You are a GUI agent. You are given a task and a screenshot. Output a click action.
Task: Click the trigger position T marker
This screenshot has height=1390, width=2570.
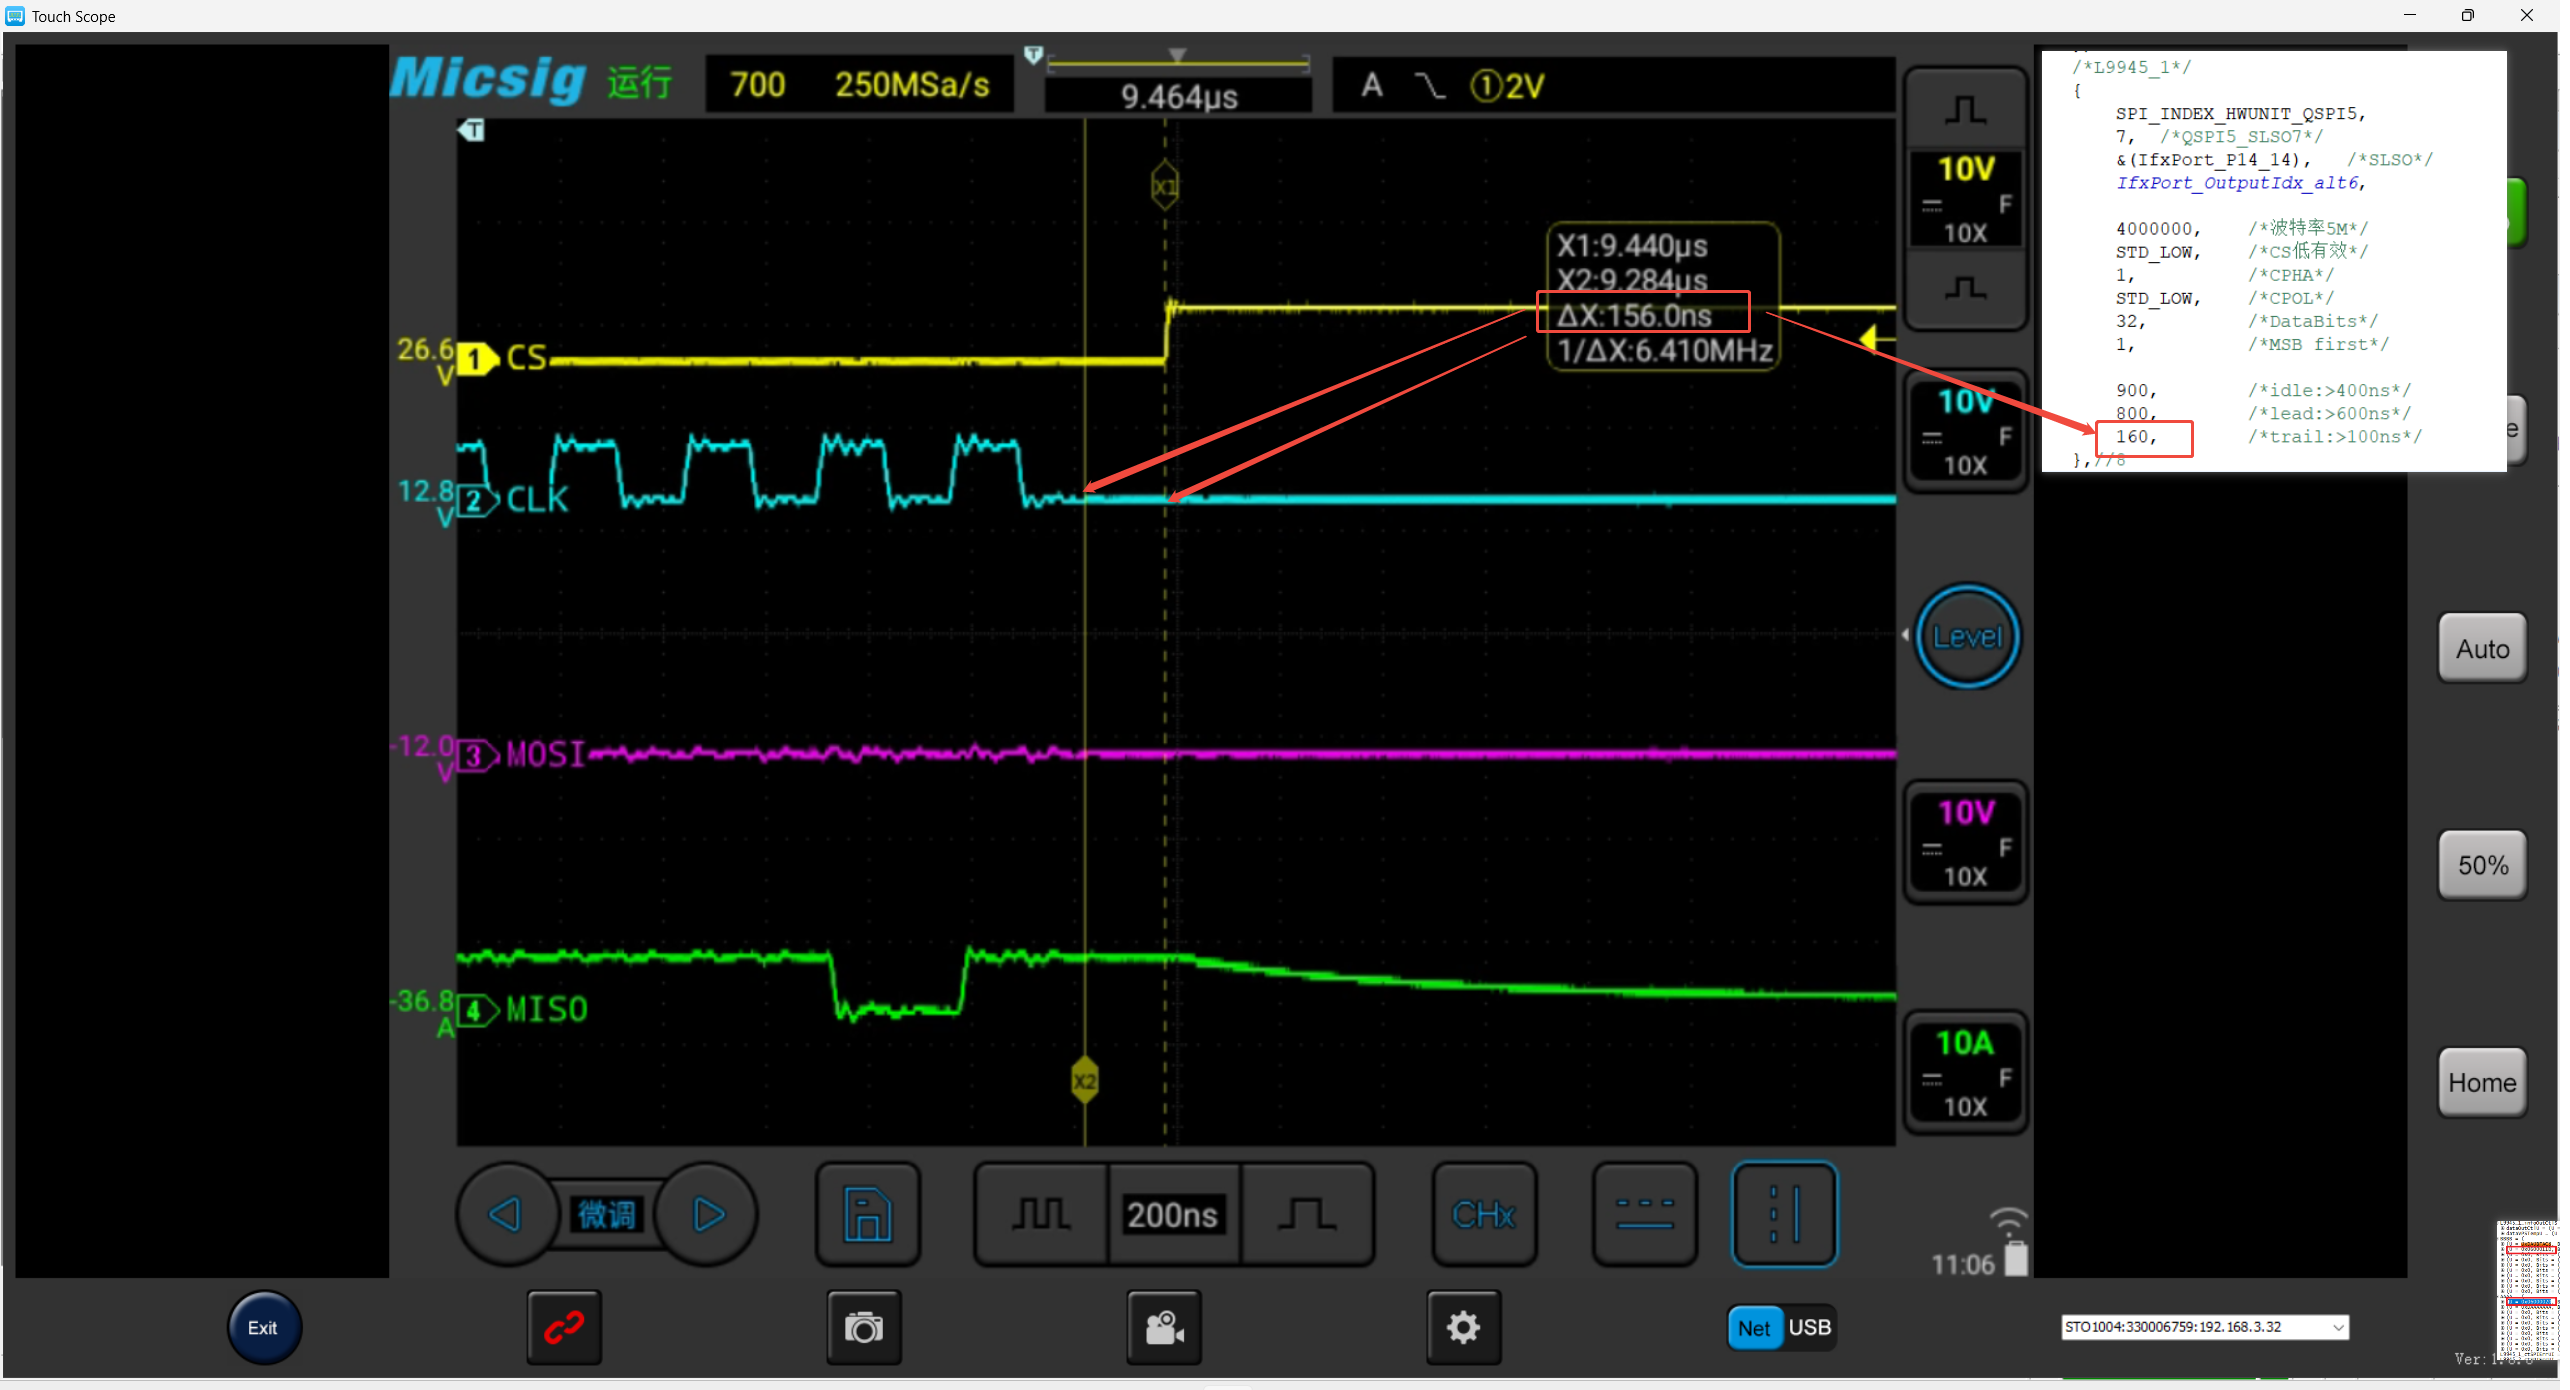click(471, 130)
